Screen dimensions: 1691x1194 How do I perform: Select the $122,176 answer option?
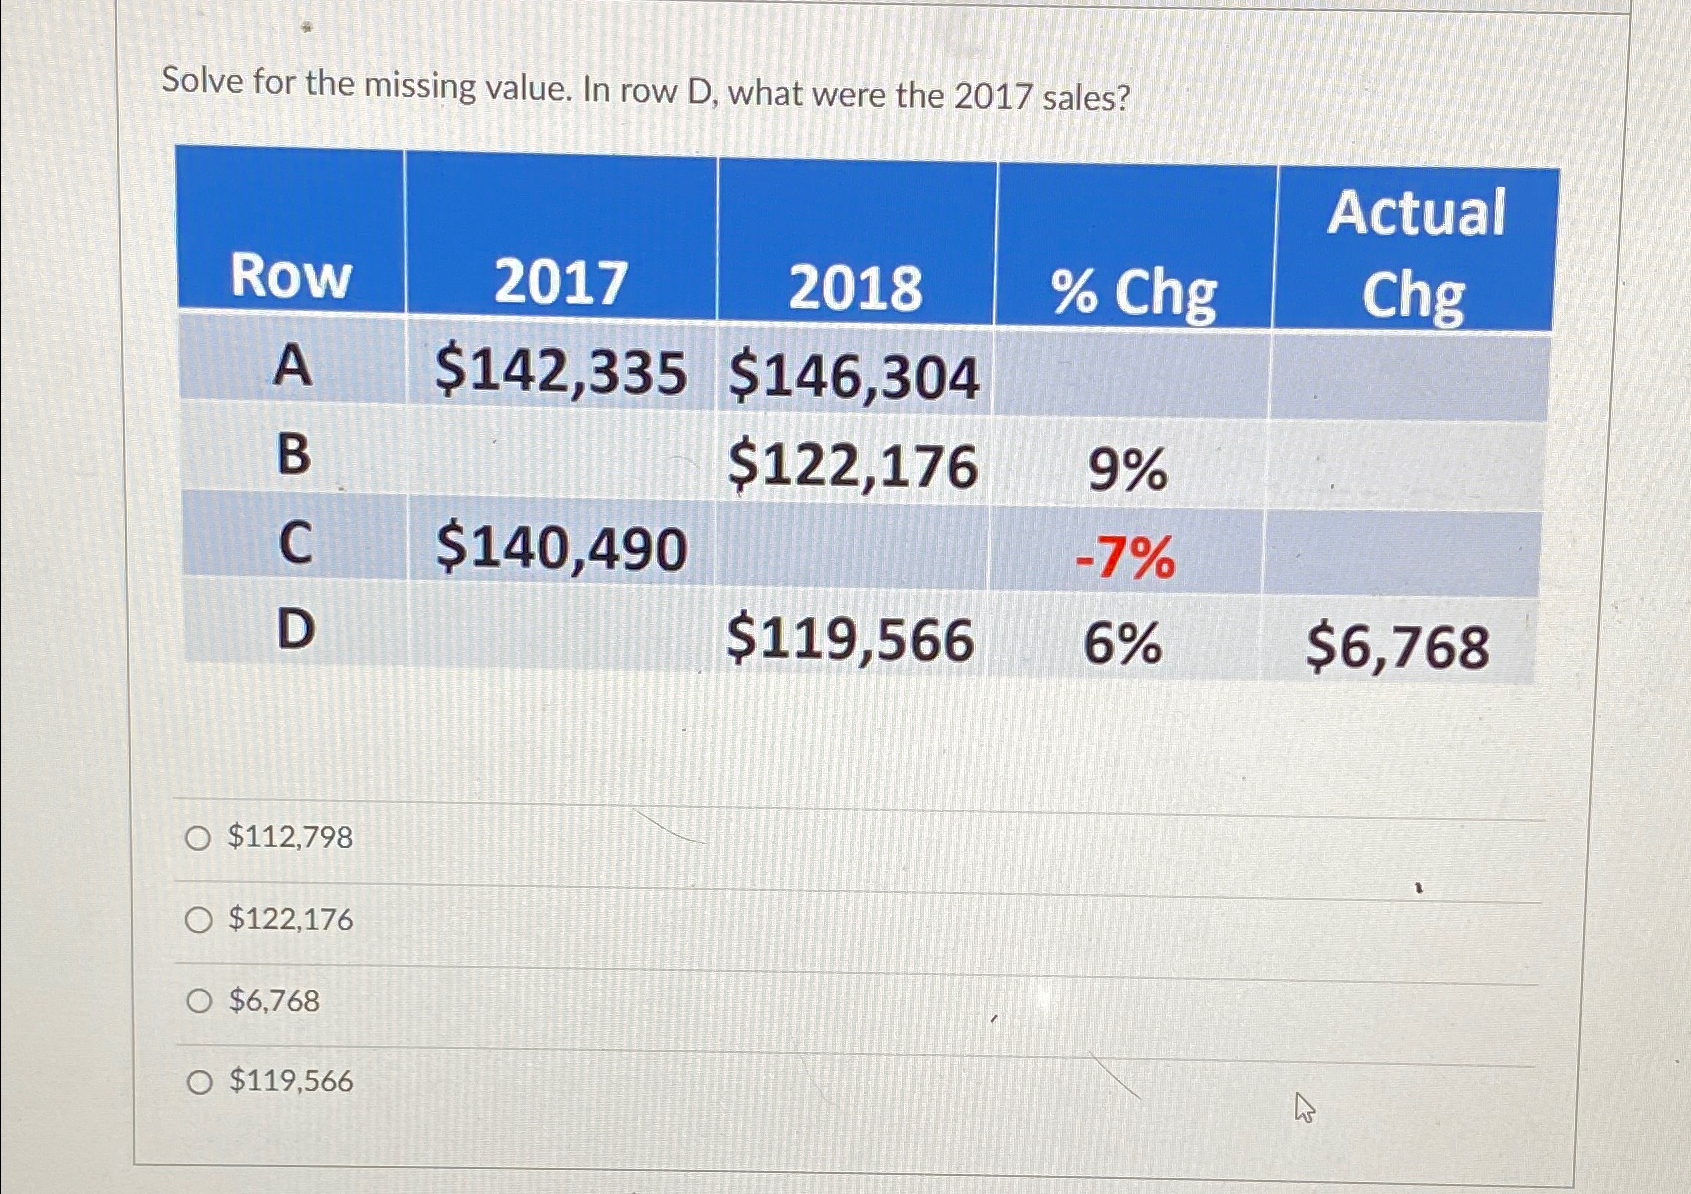click(x=200, y=921)
